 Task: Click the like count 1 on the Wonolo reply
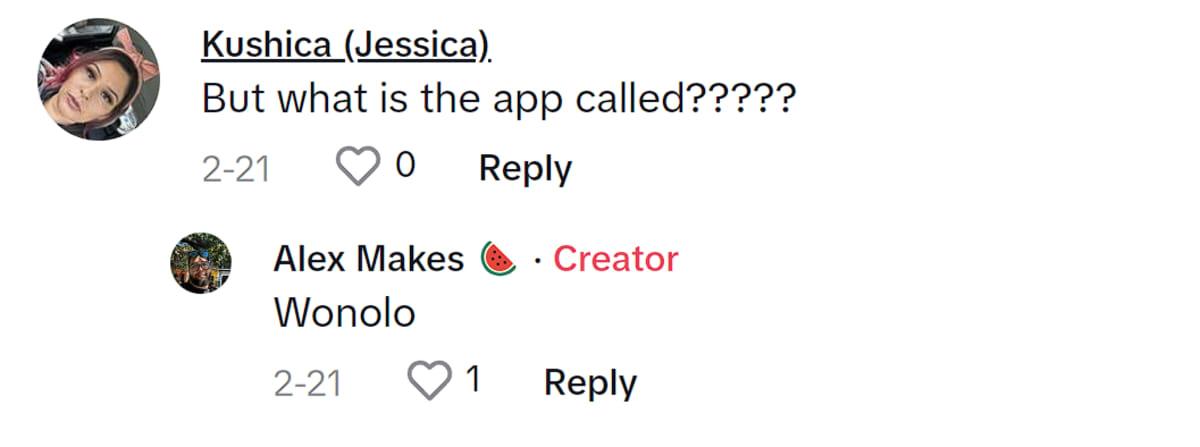point(474,381)
